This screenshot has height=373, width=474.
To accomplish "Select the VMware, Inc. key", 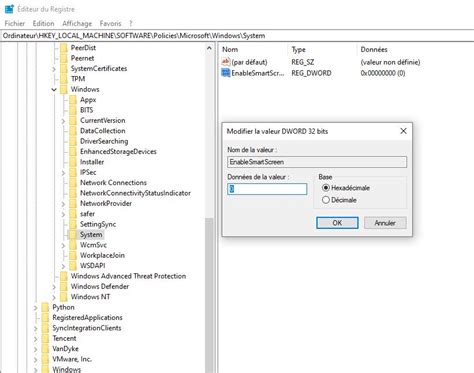I will pos(72,359).
